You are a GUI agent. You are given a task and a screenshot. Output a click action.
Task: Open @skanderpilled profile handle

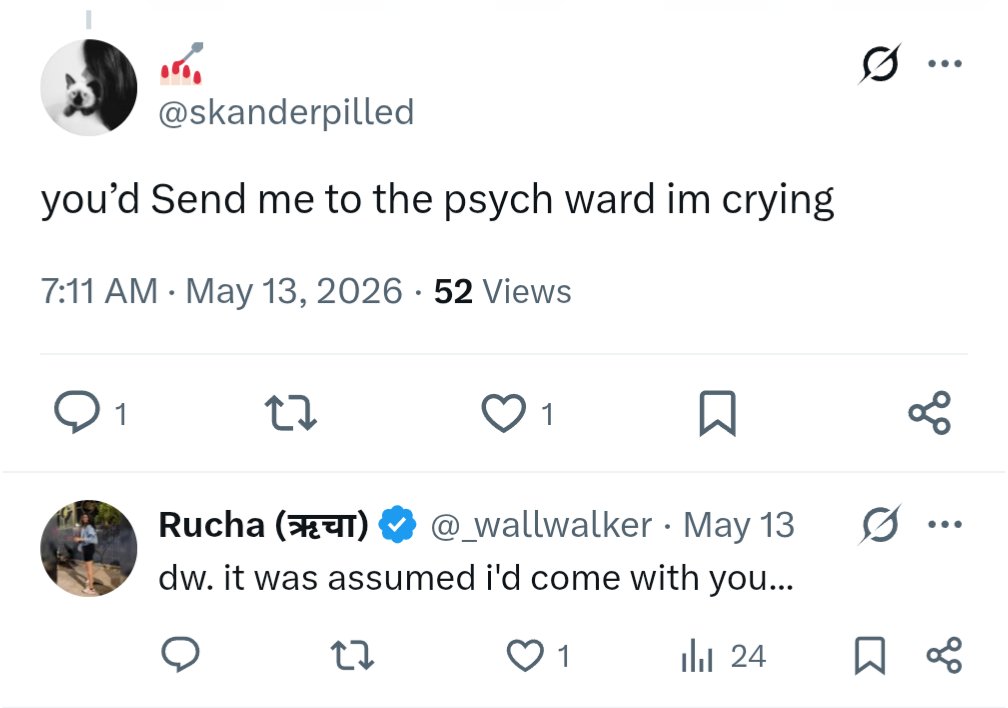point(286,113)
